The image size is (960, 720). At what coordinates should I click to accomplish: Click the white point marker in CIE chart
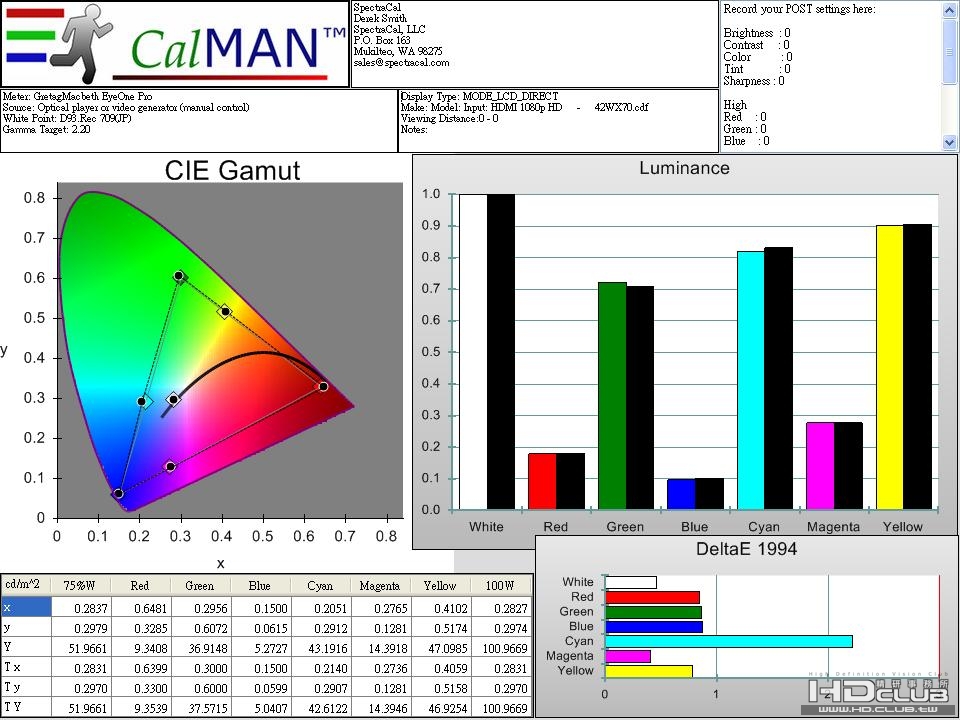tap(173, 400)
